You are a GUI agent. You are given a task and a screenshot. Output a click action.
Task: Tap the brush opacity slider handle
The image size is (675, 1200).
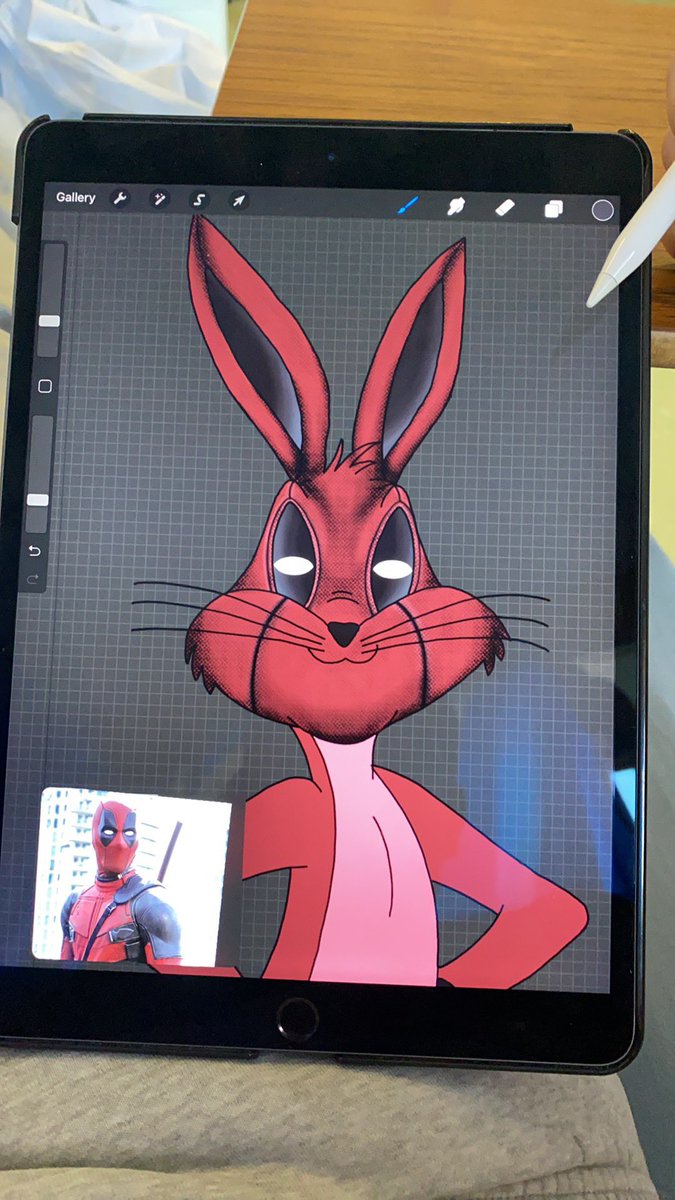(38, 499)
